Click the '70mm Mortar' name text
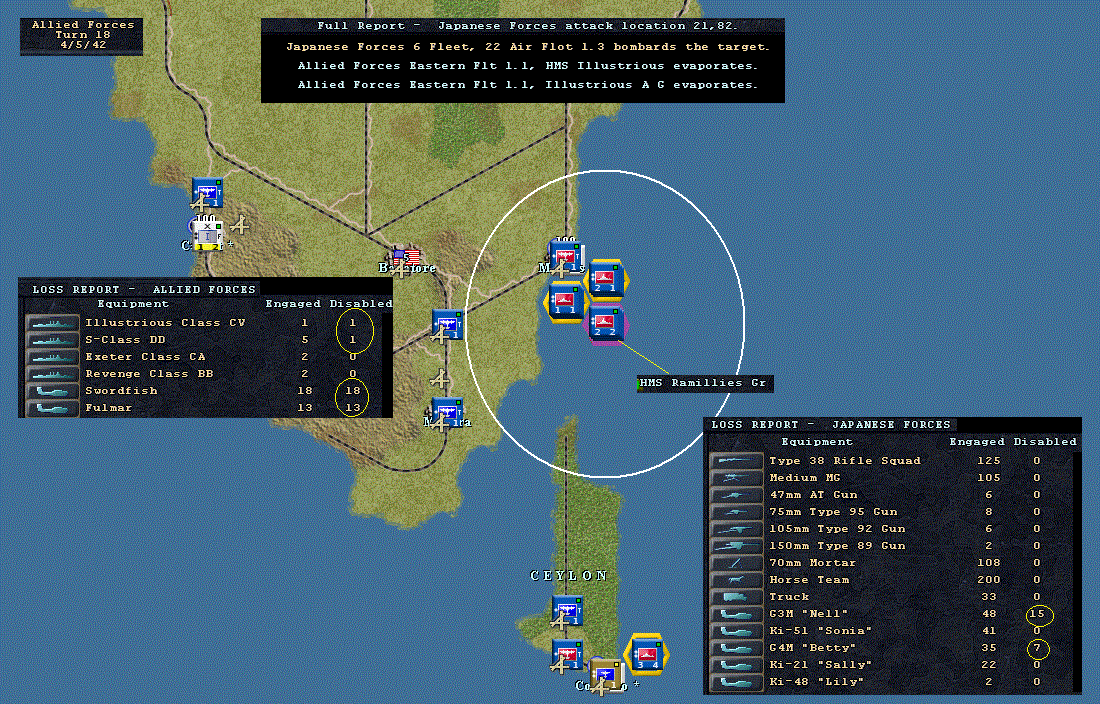Viewport: 1100px width, 704px height. tap(812, 563)
